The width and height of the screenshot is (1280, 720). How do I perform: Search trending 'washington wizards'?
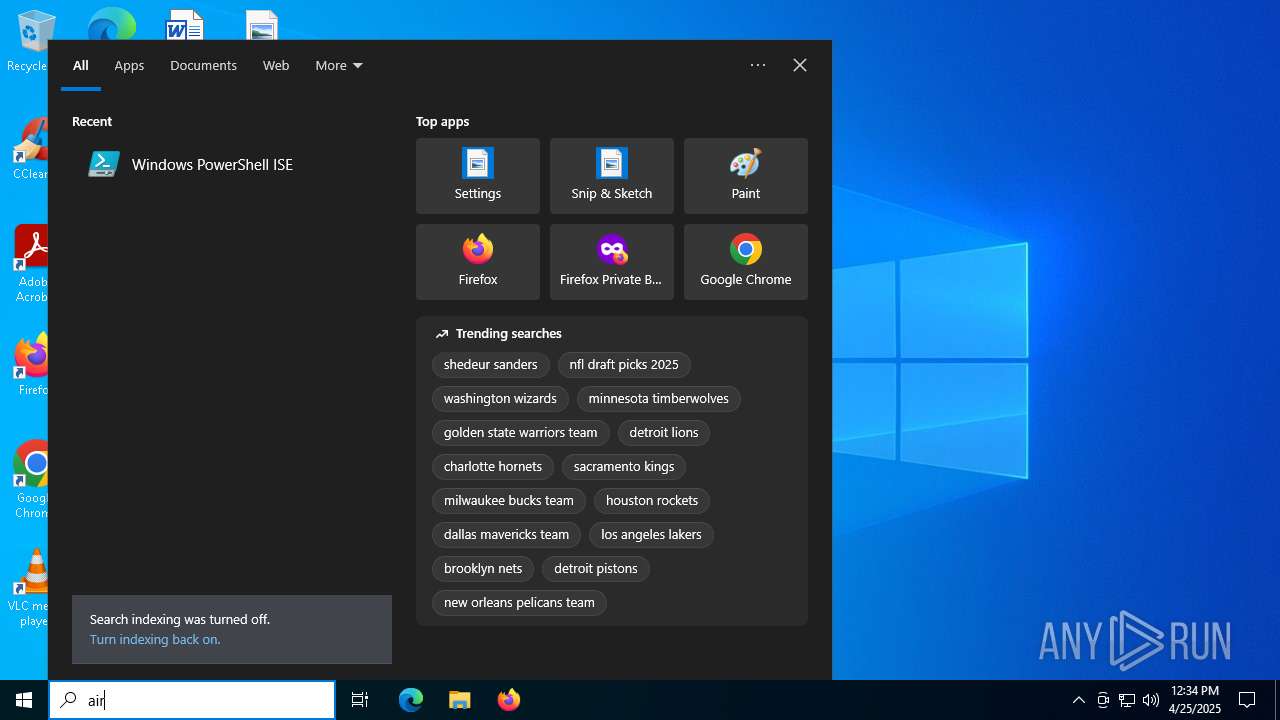500,399
